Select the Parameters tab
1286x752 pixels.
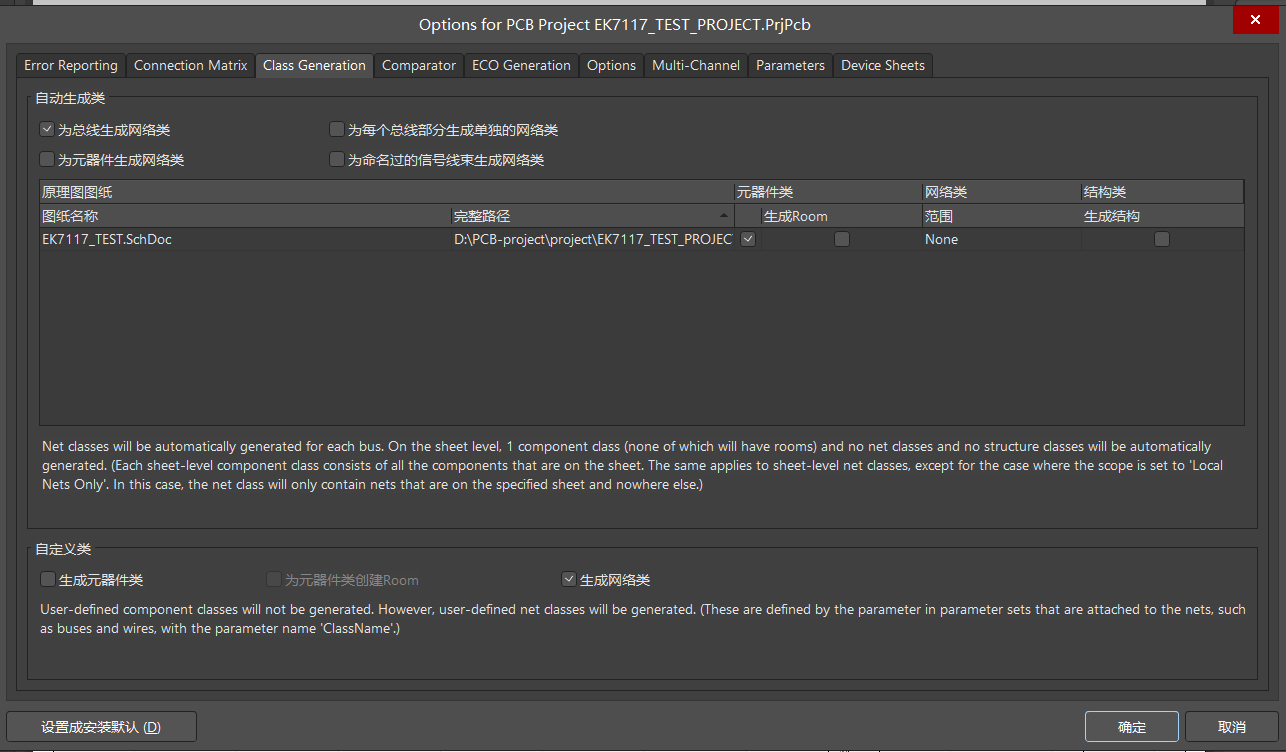pos(790,65)
